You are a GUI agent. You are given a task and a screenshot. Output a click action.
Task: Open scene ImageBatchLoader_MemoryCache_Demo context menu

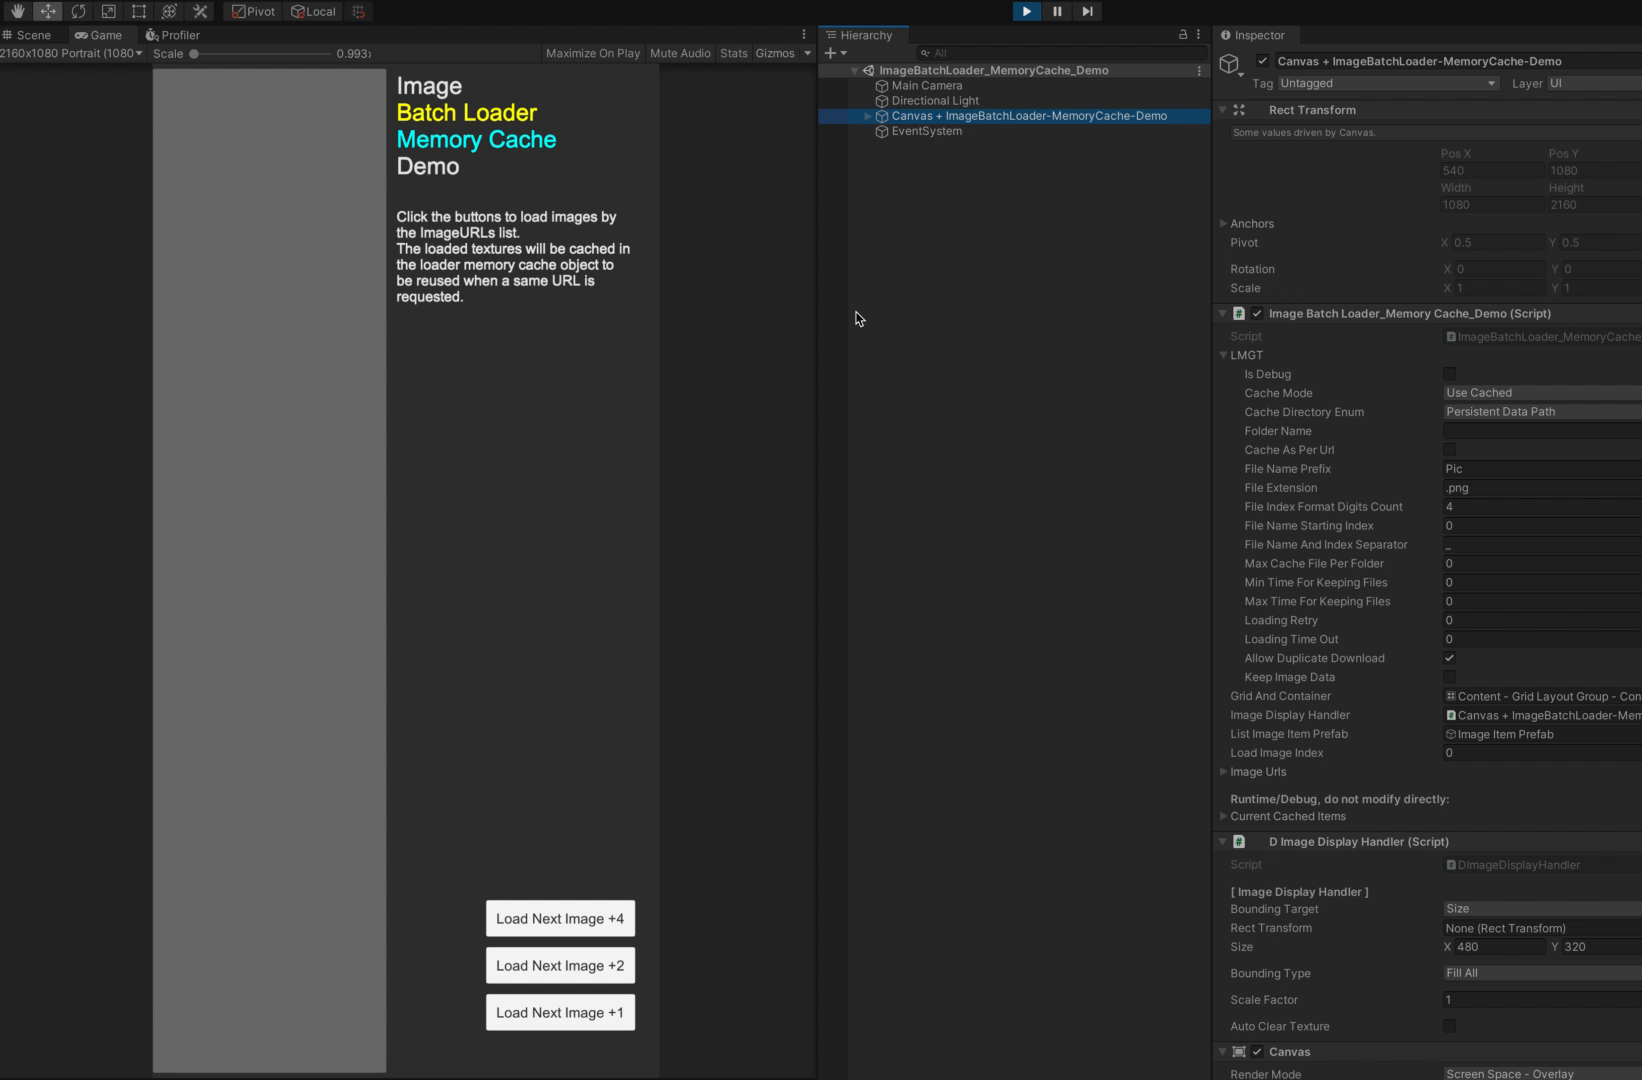(x=1199, y=71)
